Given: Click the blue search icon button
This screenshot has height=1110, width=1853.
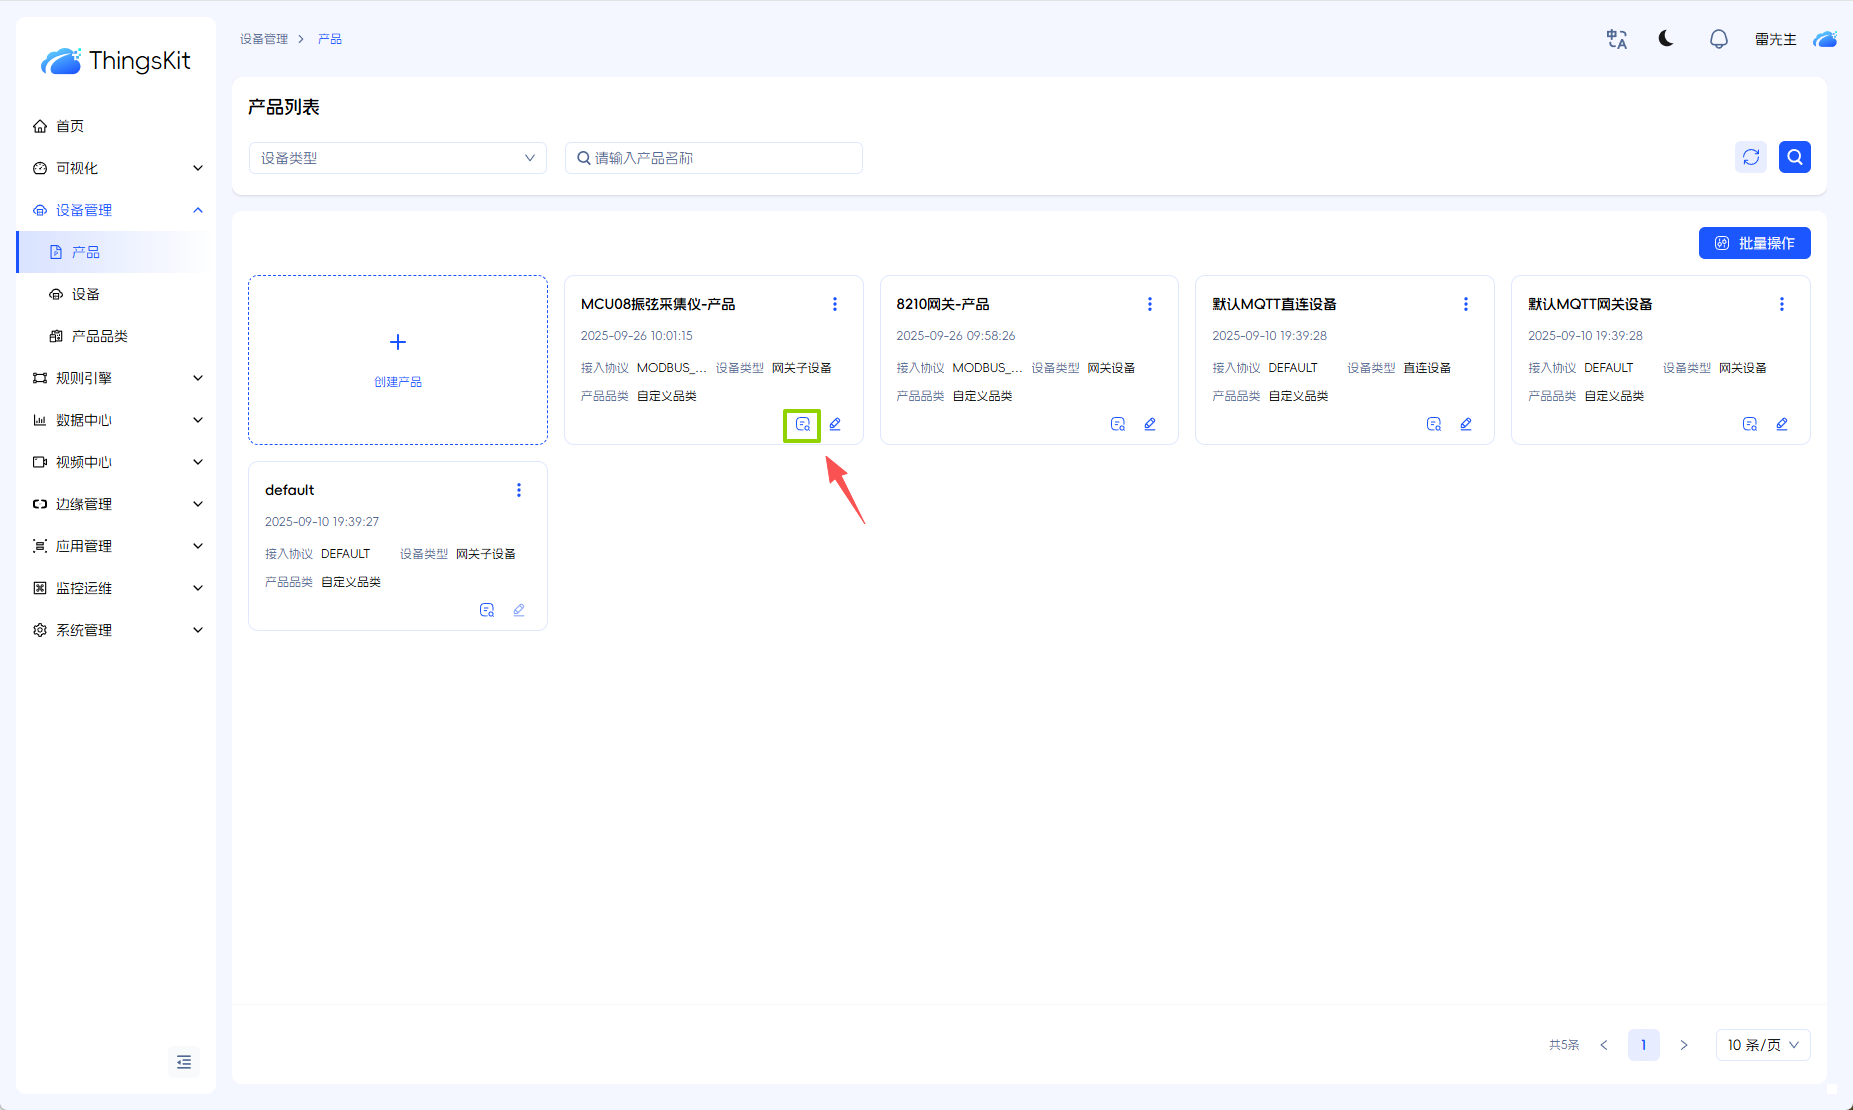Looking at the screenshot, I should point(1794,157).
